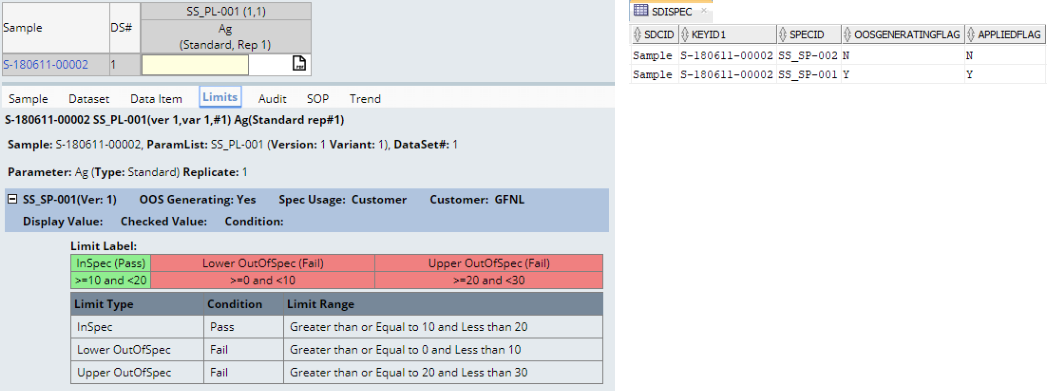Click the OOSGENERATINGFLAG N value for SS_SP-002
This screenshot has width=1047, height=391.
click(846, 55)
